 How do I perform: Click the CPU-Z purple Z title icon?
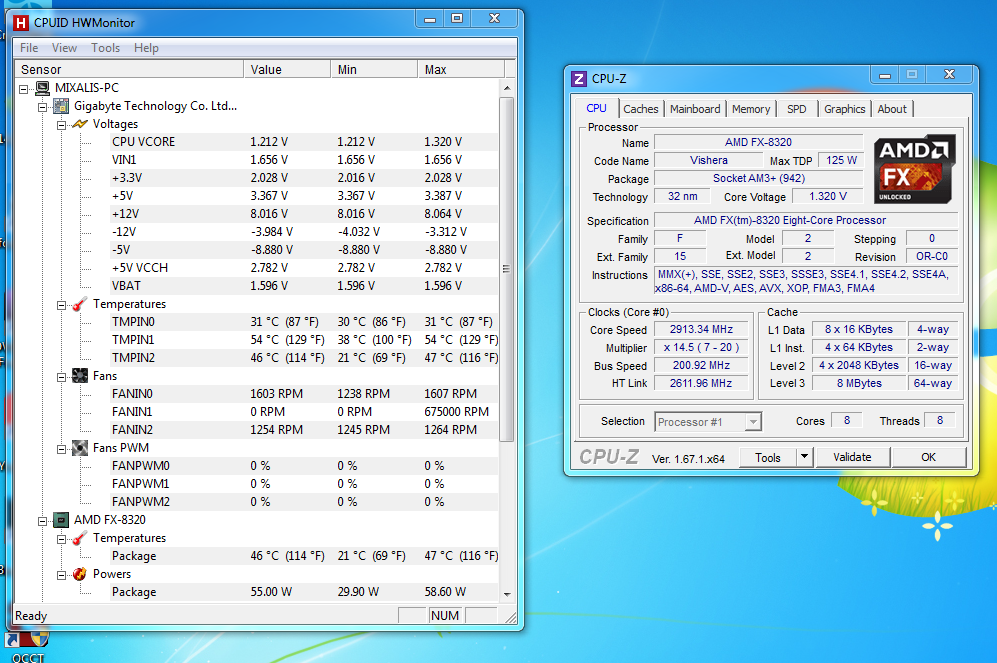tap(579, 79)
